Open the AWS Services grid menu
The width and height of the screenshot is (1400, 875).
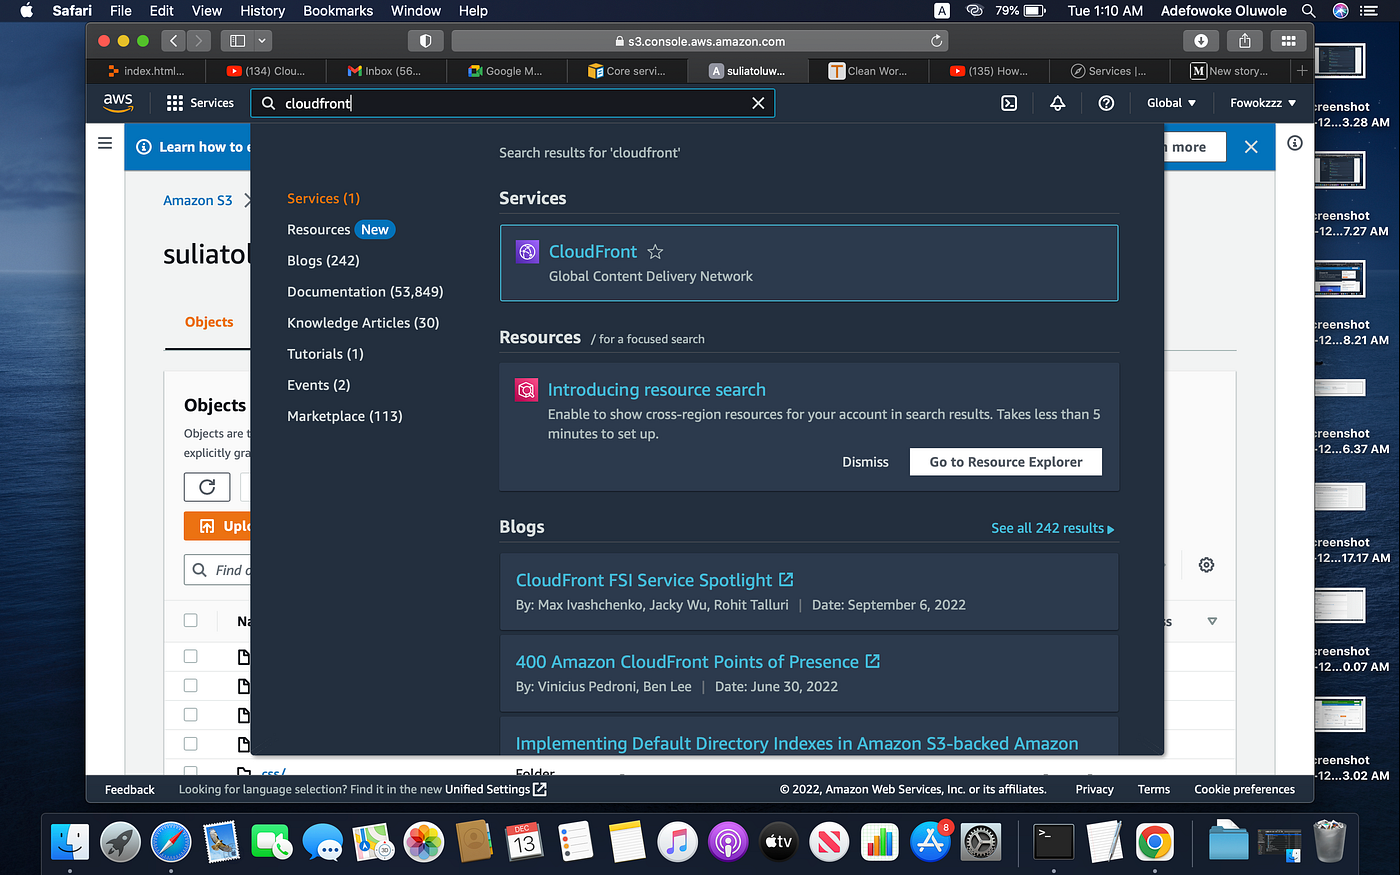tap(200, 103)
